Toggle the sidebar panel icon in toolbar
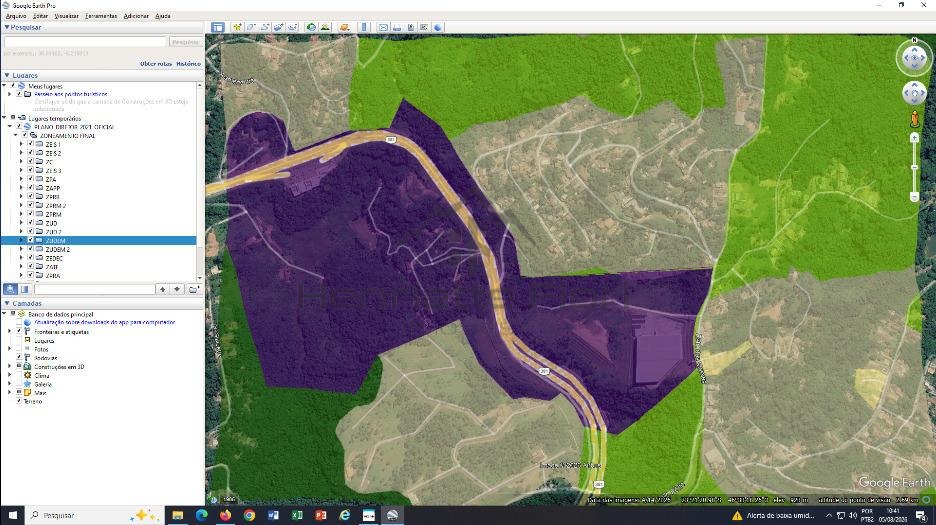Screen dimensions: 936x525 click(218, 27)
